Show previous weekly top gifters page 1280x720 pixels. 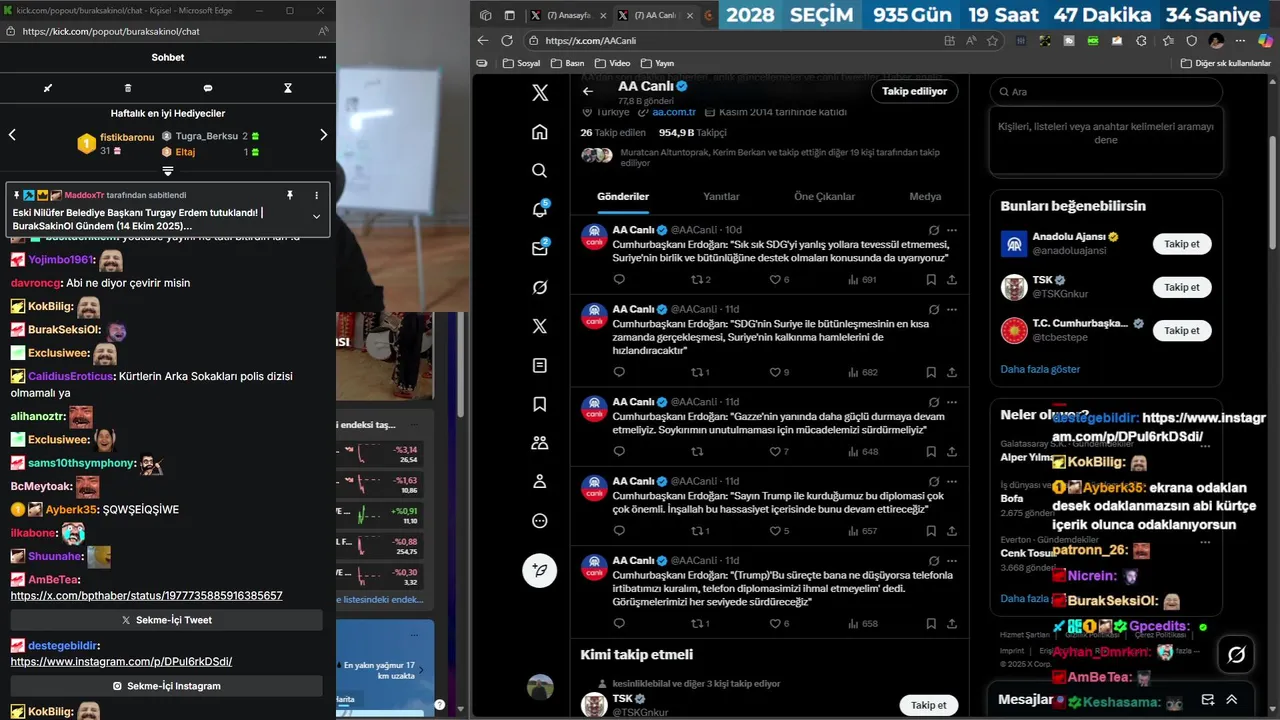coord(12,135)
